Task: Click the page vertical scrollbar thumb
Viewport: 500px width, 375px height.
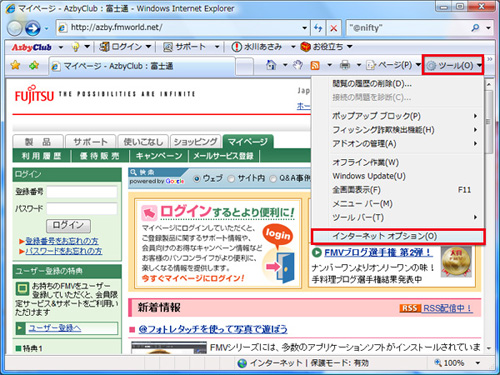Action: pos(488,122)
